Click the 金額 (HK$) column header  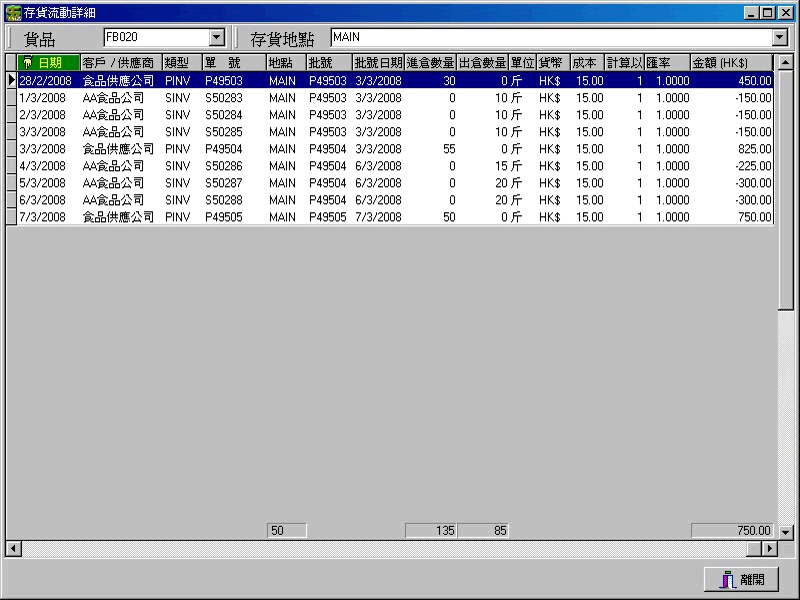[x=730, y=63]
